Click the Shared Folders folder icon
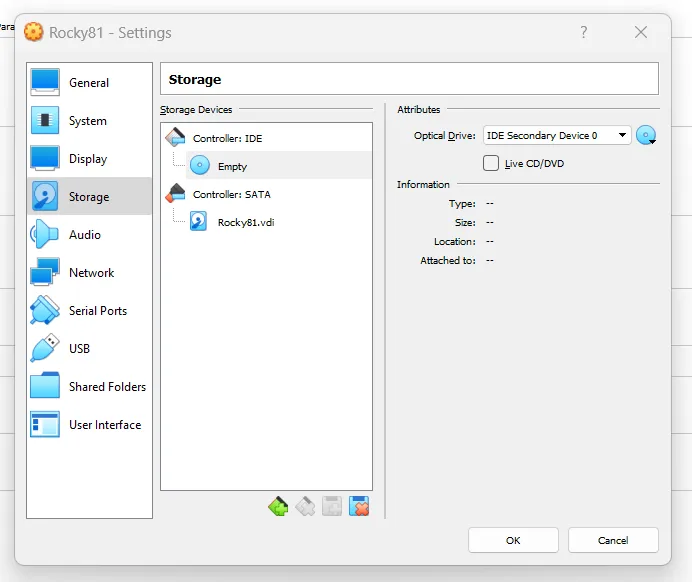692x582 pixels. [x=45, y=386]
